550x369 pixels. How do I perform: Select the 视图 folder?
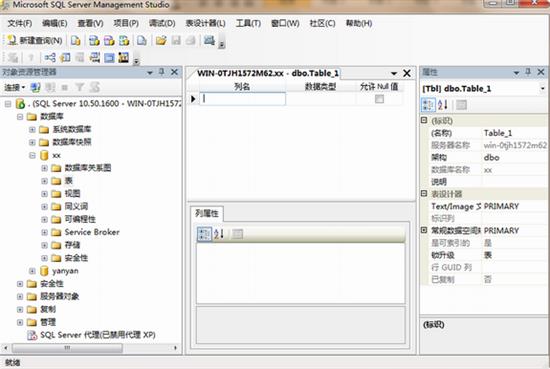click(72, 194)
